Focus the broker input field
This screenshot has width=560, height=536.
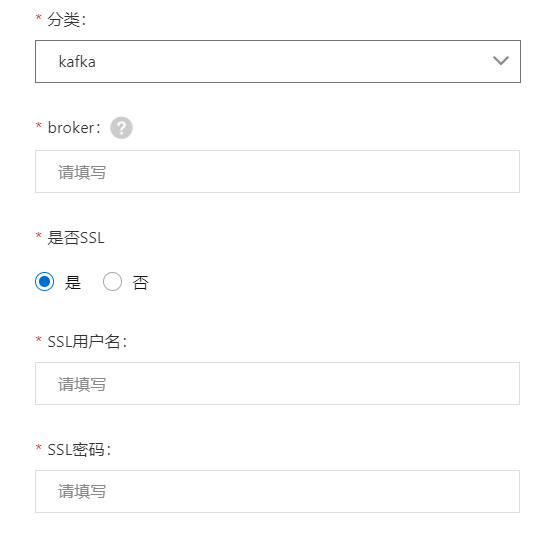coord(278,171)
